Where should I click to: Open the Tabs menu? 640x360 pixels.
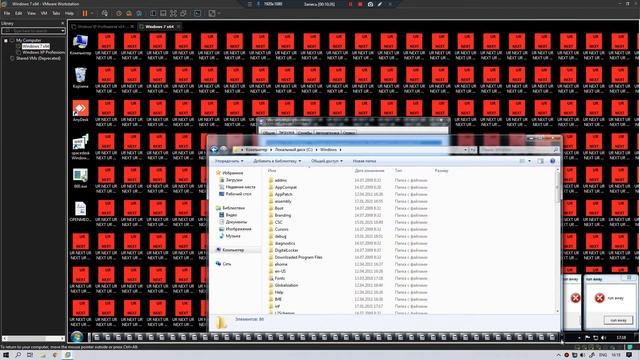[x=56, y=13]
